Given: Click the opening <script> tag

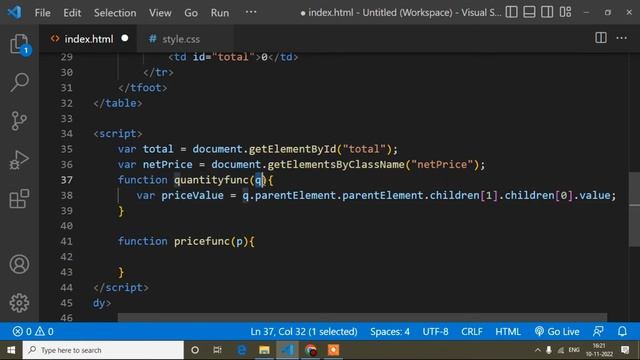Looking at the screenshot, I should [118, 134].
